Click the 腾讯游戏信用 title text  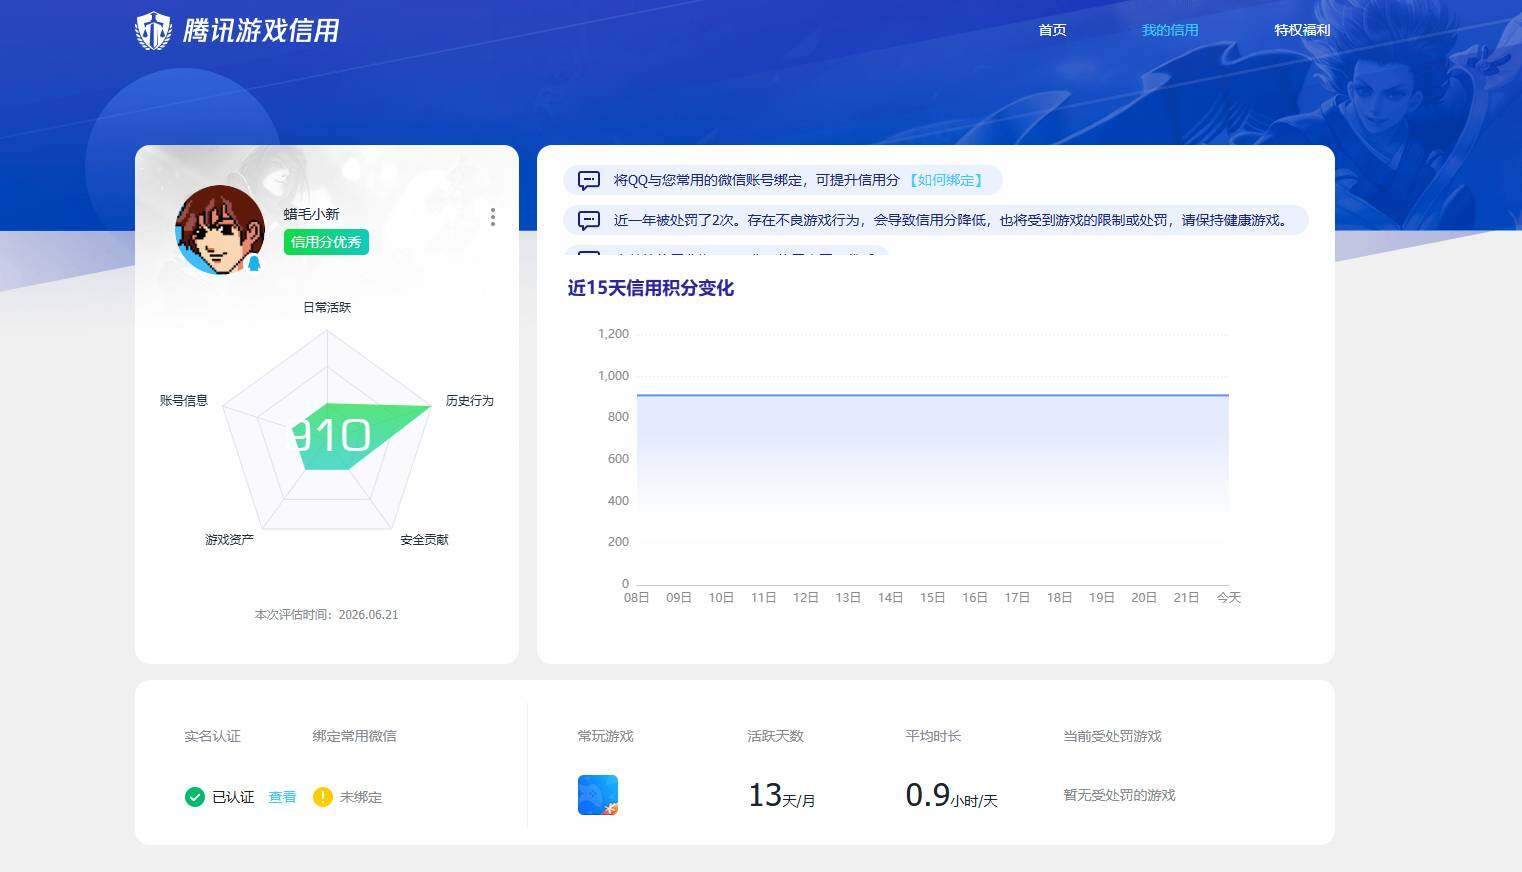261,31
